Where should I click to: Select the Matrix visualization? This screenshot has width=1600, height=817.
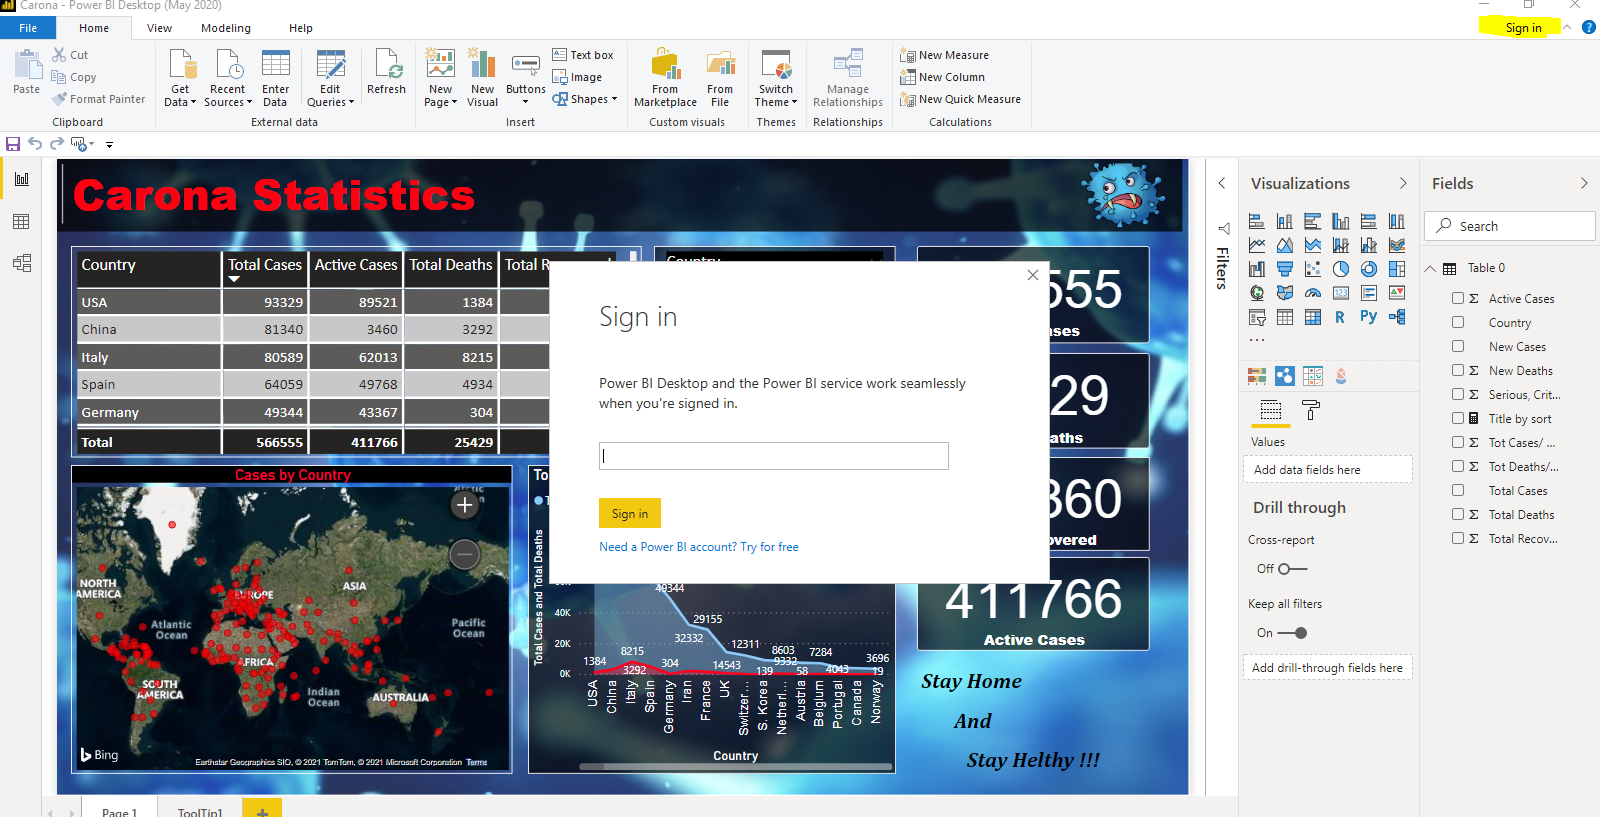tap(1313, 317)
